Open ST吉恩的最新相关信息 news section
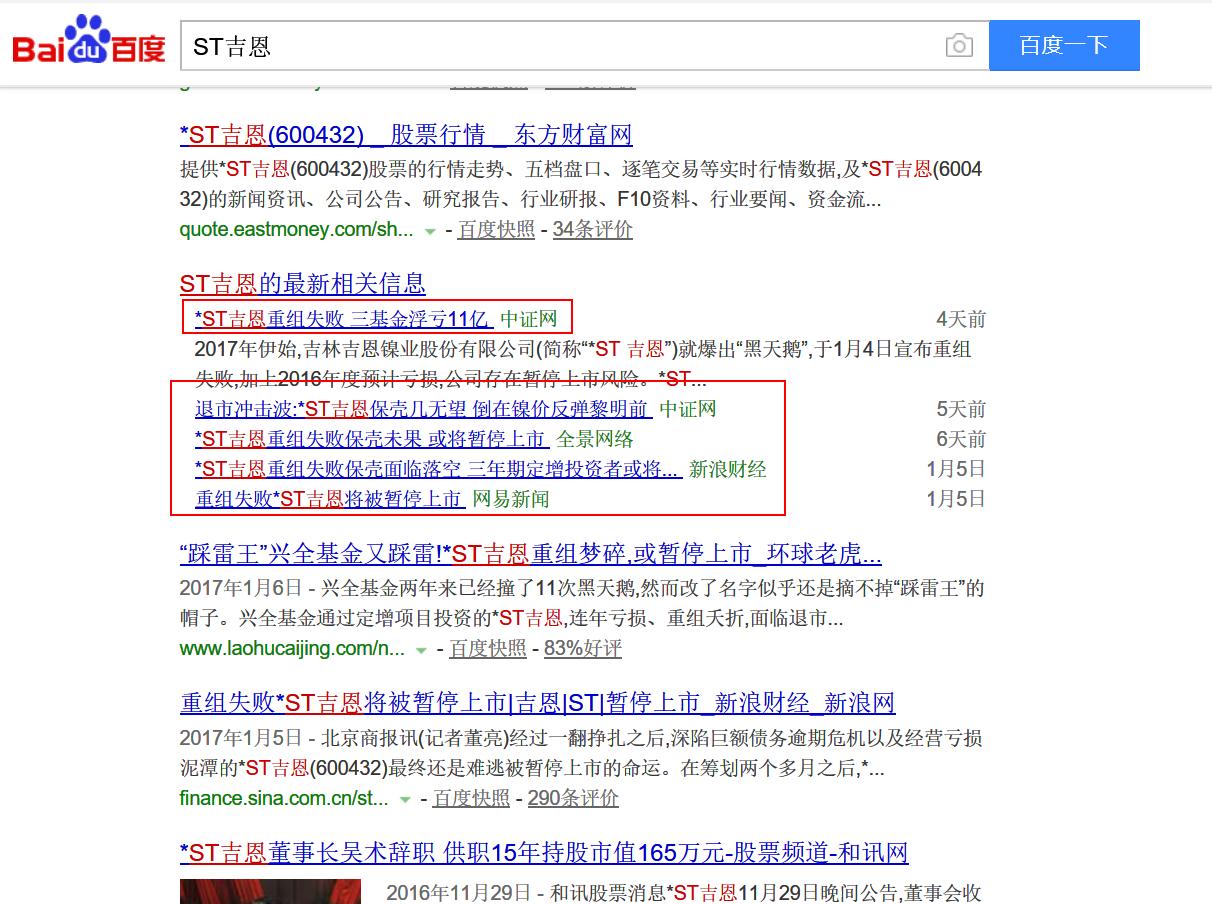This screenshot has width=1212, height=904. pyautogui.click(x=301, y=284)
